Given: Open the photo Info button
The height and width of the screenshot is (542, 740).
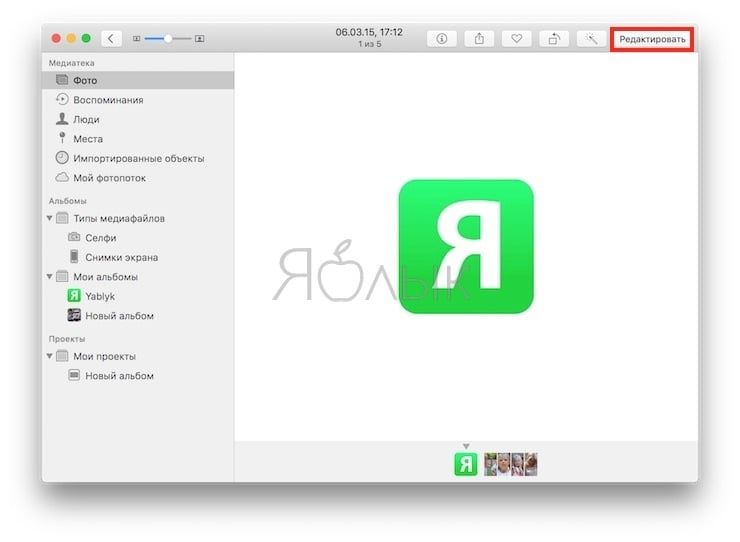Looking at the screenshot, I should click(x=442, y=39).
